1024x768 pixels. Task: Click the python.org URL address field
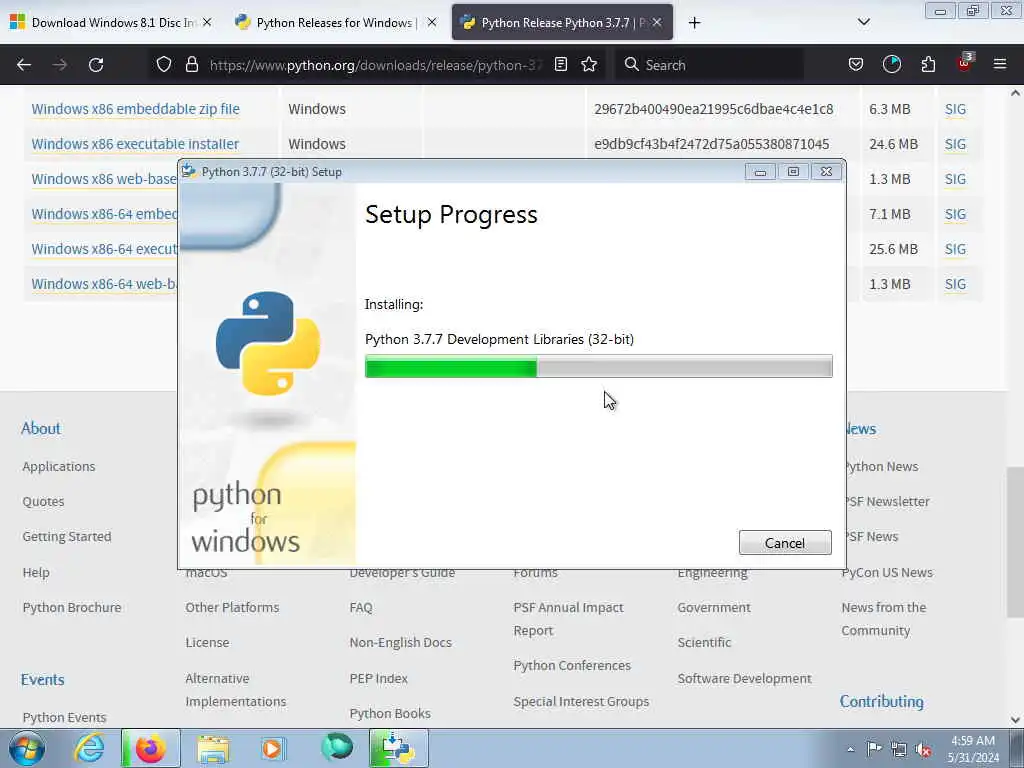pos(376,65)
